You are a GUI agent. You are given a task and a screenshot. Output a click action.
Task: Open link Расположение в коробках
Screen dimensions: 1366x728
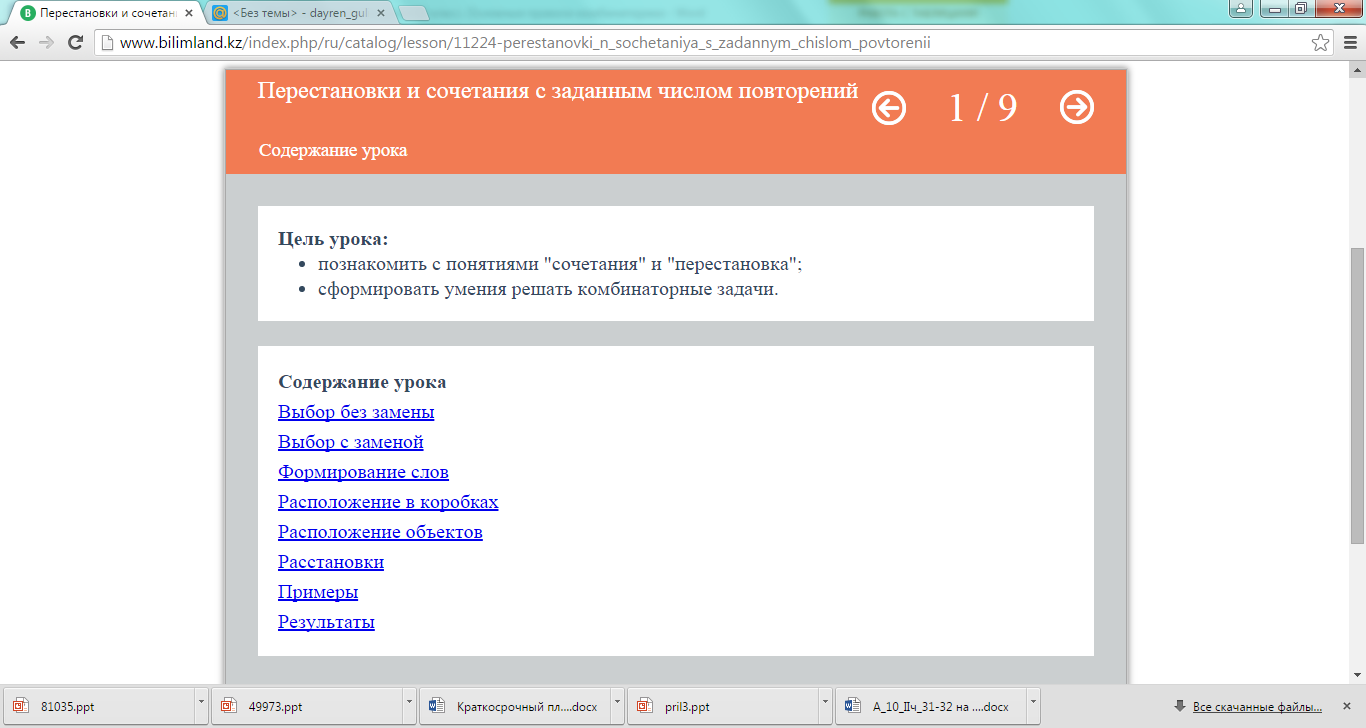[x=388, y=502]
